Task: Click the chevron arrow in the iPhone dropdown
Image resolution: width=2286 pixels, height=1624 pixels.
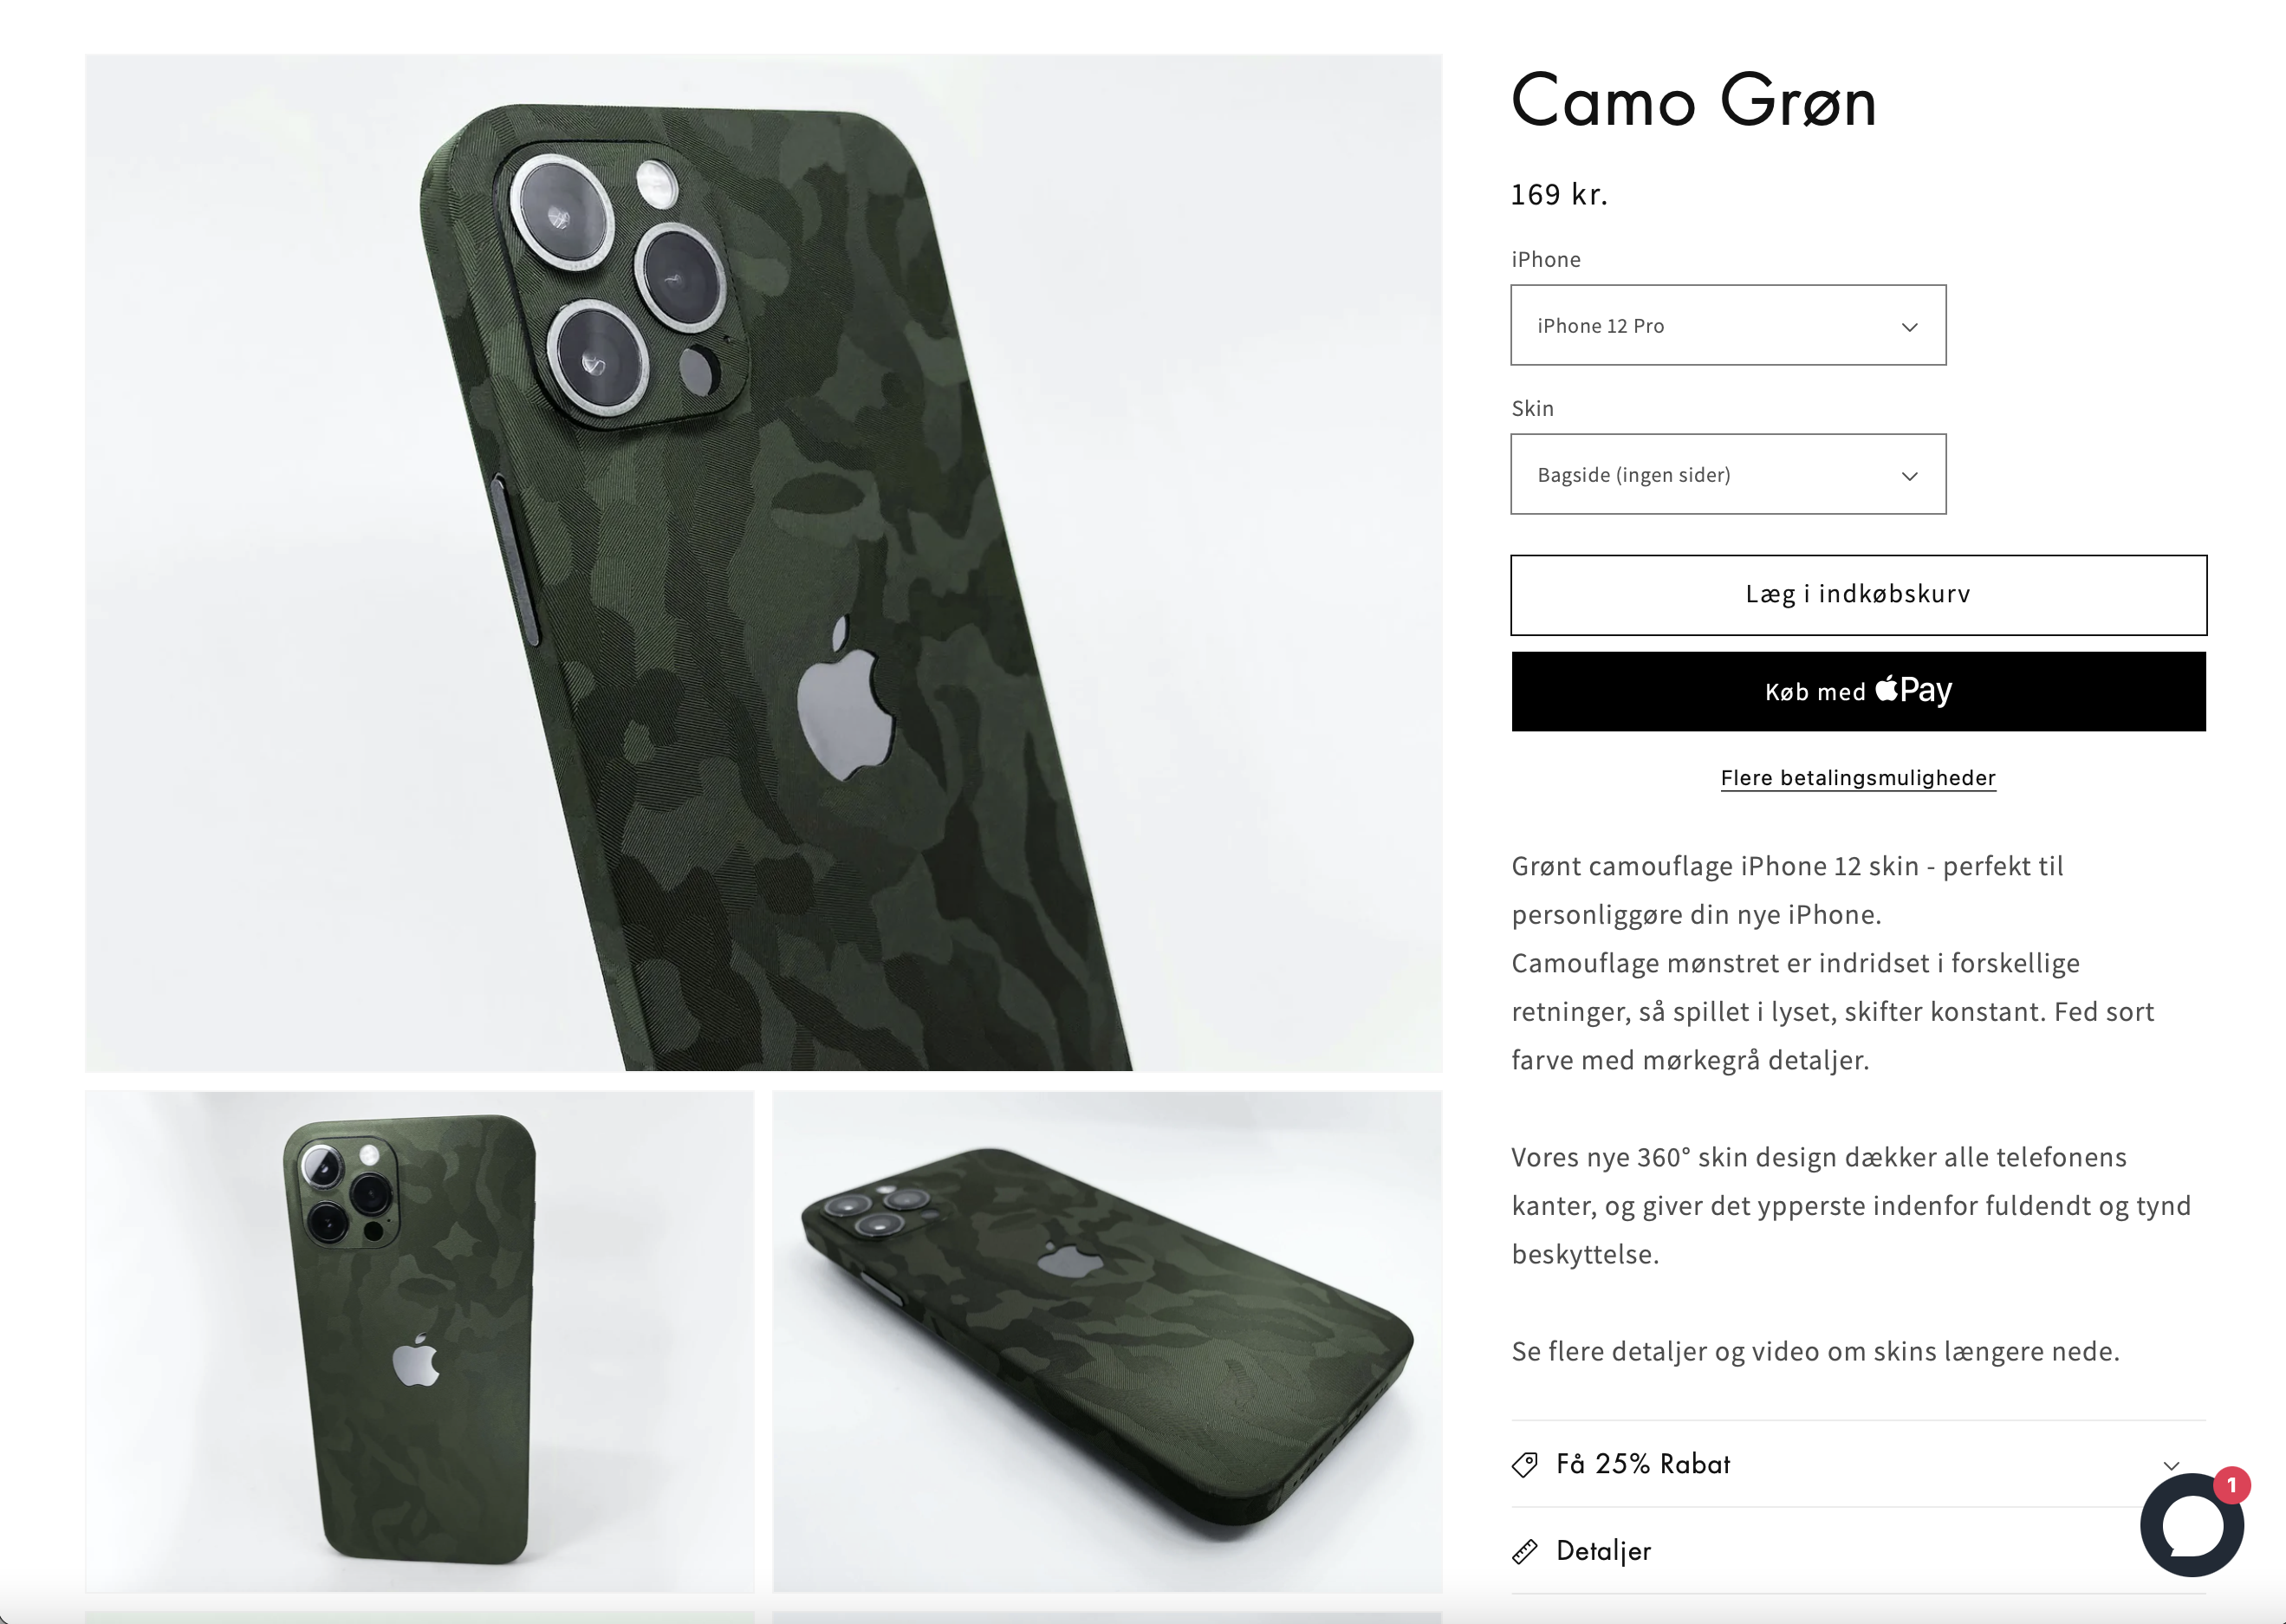Action: coord(1909,327)
